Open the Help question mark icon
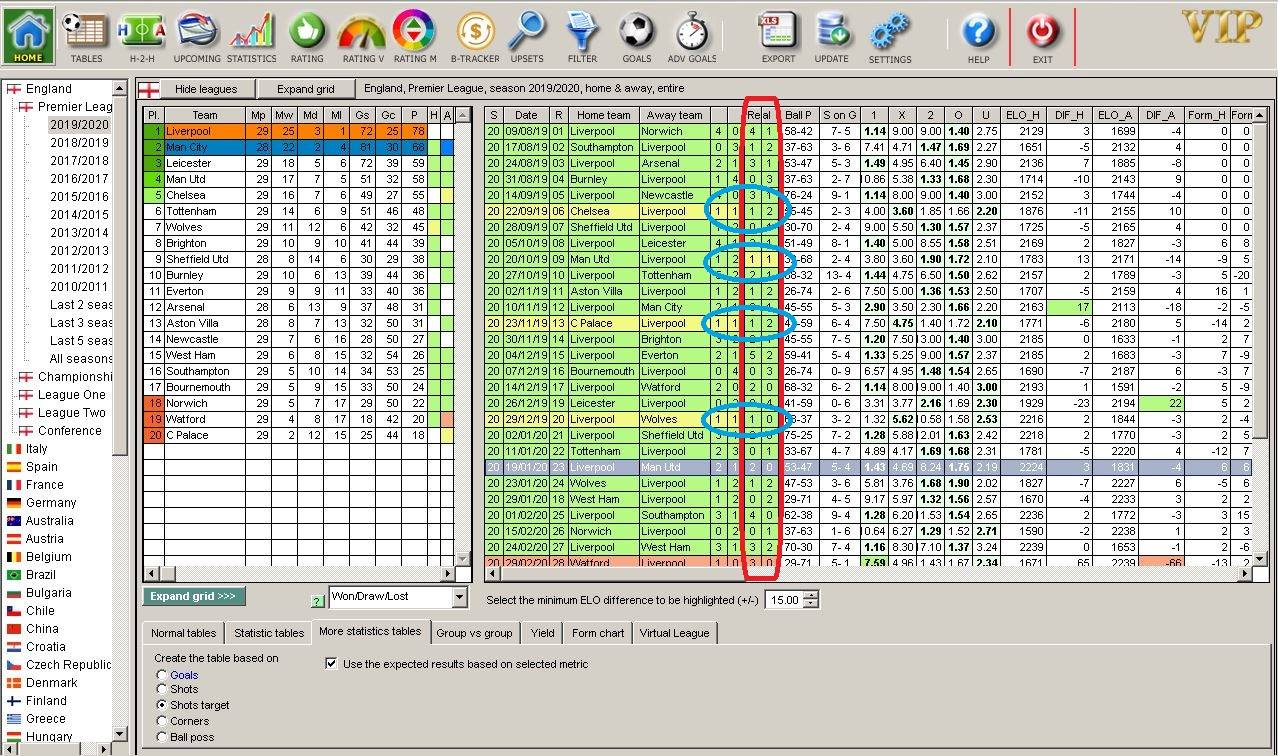 [x=979, y=37]
